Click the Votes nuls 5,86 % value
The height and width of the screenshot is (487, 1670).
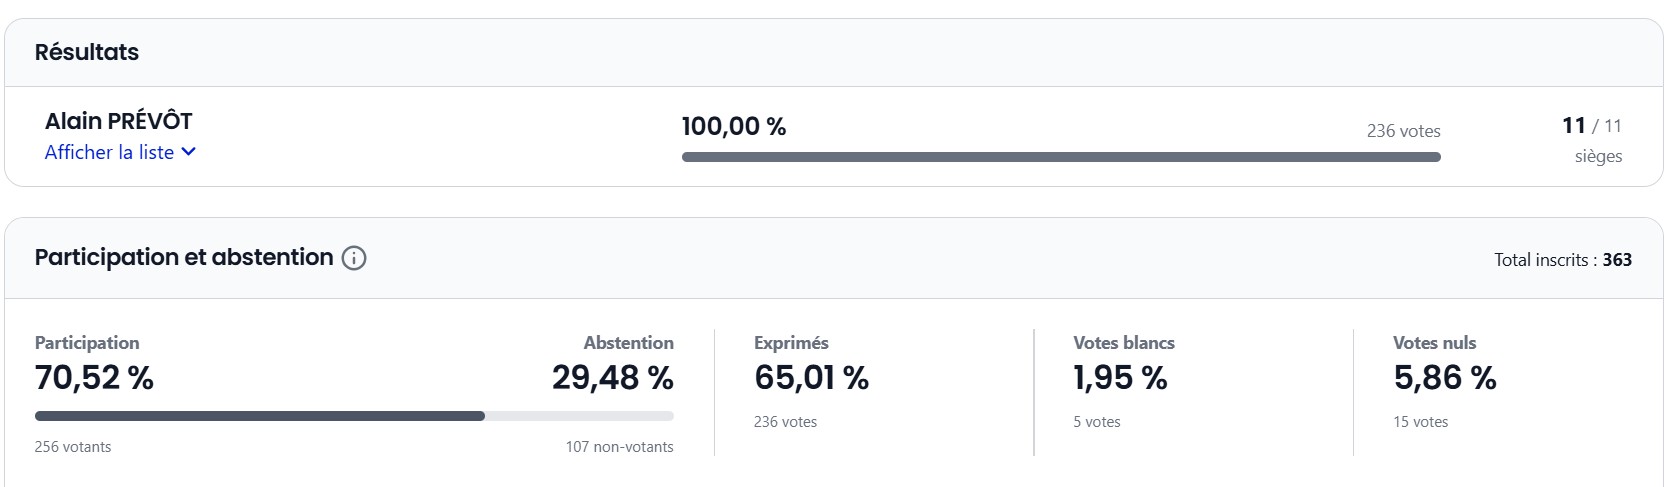tap(1444, 378)
